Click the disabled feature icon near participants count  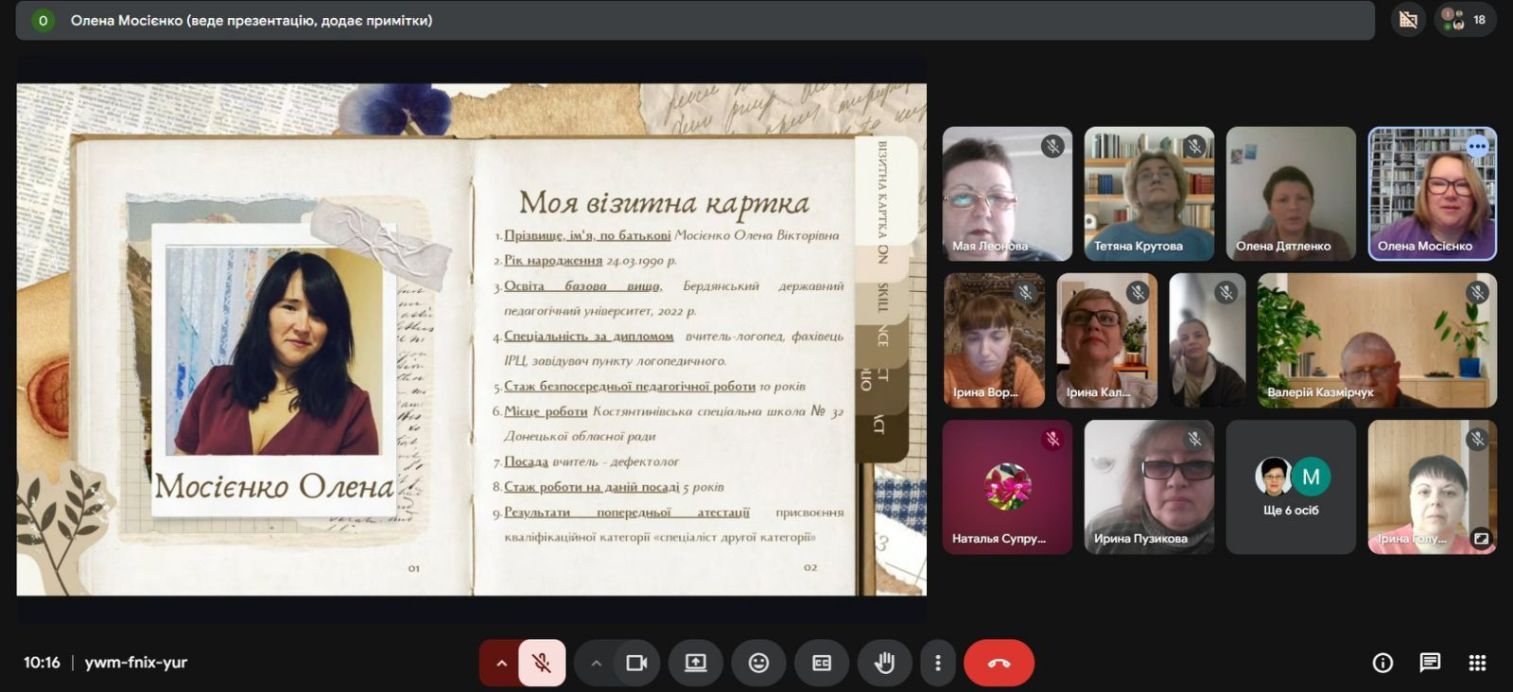1408,19
